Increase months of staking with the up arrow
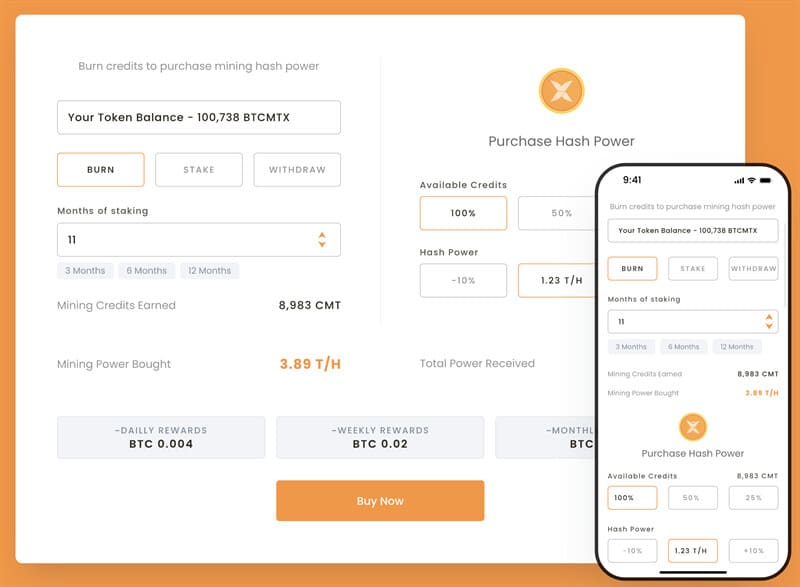Viewport: 800px width, 587px height. 322,234
